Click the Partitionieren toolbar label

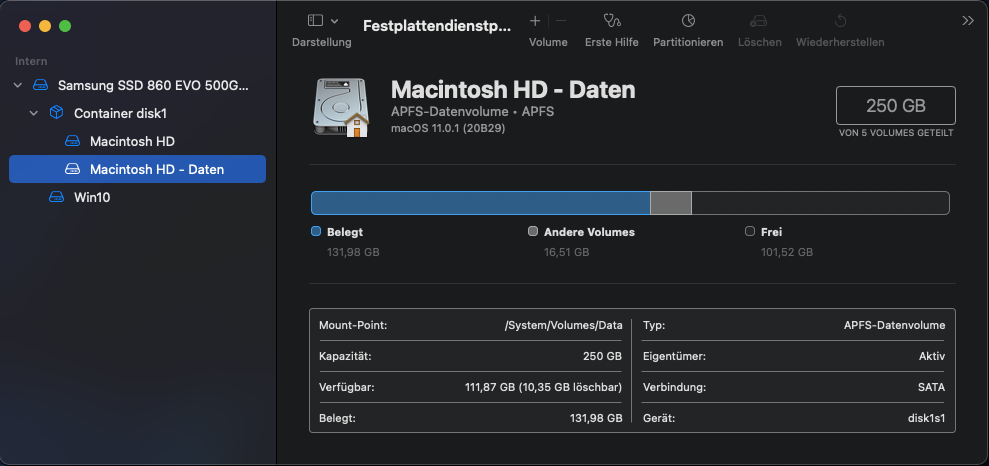(688, 42)
